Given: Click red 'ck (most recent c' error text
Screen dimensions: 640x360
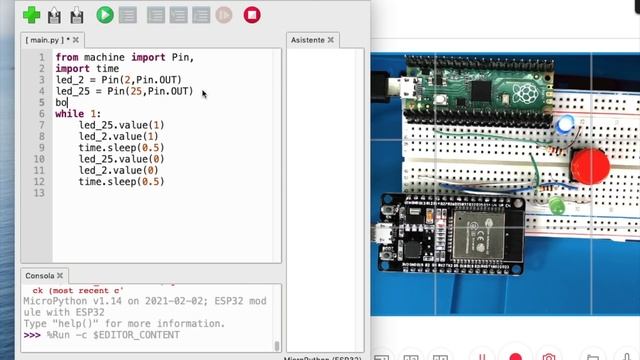Looking at the screenshot, I should coord(78,291).
